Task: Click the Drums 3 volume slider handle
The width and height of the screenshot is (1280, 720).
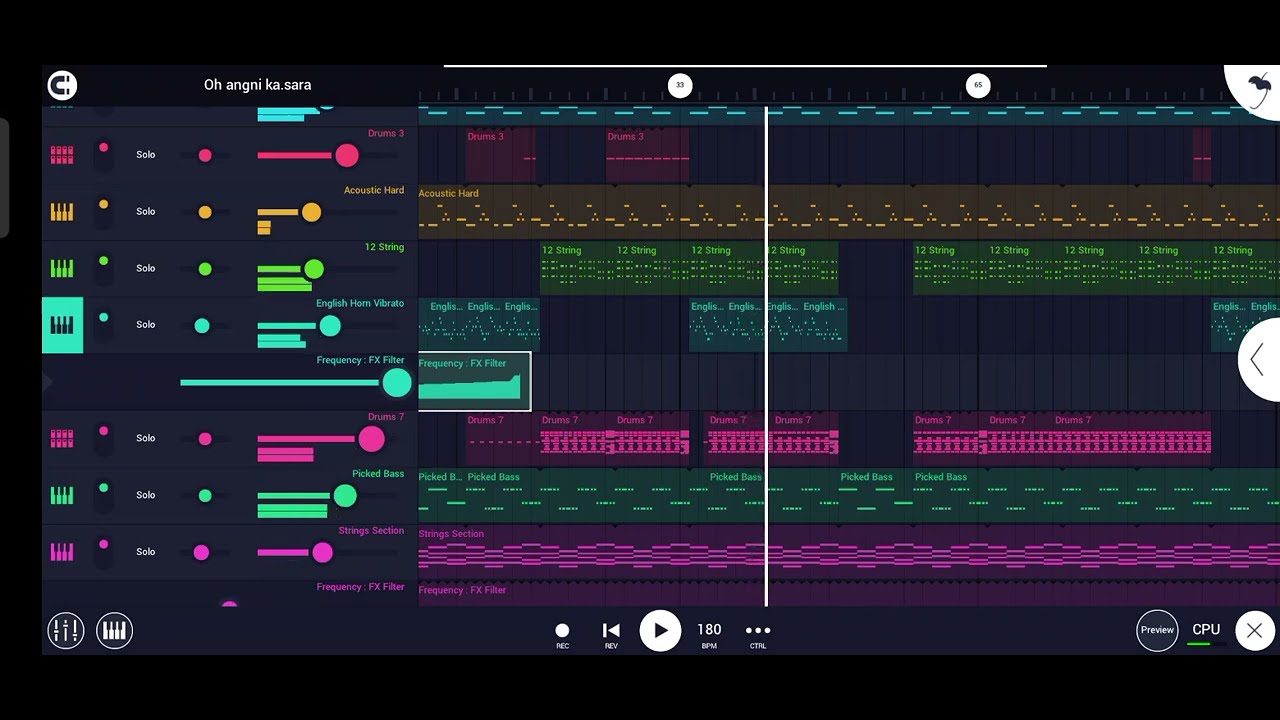Action: pos(347,155)
